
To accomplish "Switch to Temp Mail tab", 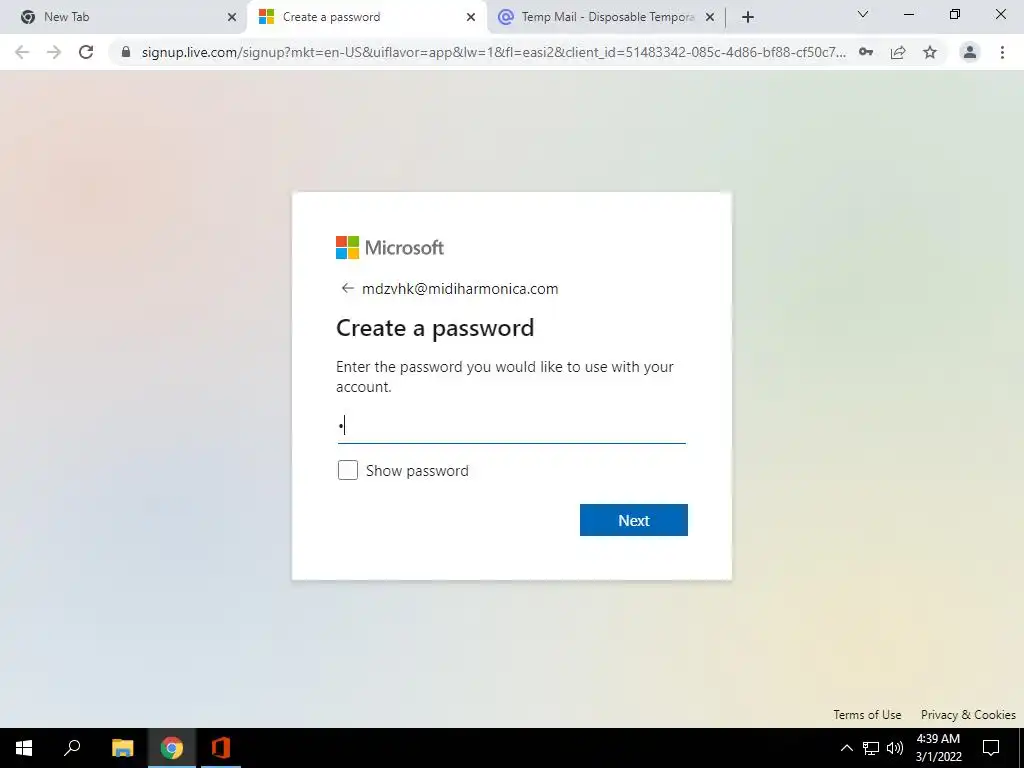I will [605, 17].
